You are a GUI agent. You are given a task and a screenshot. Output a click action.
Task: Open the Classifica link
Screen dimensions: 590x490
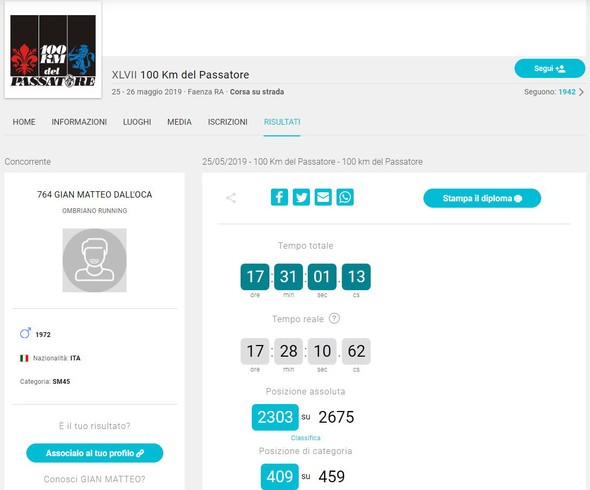coord(306,438)
